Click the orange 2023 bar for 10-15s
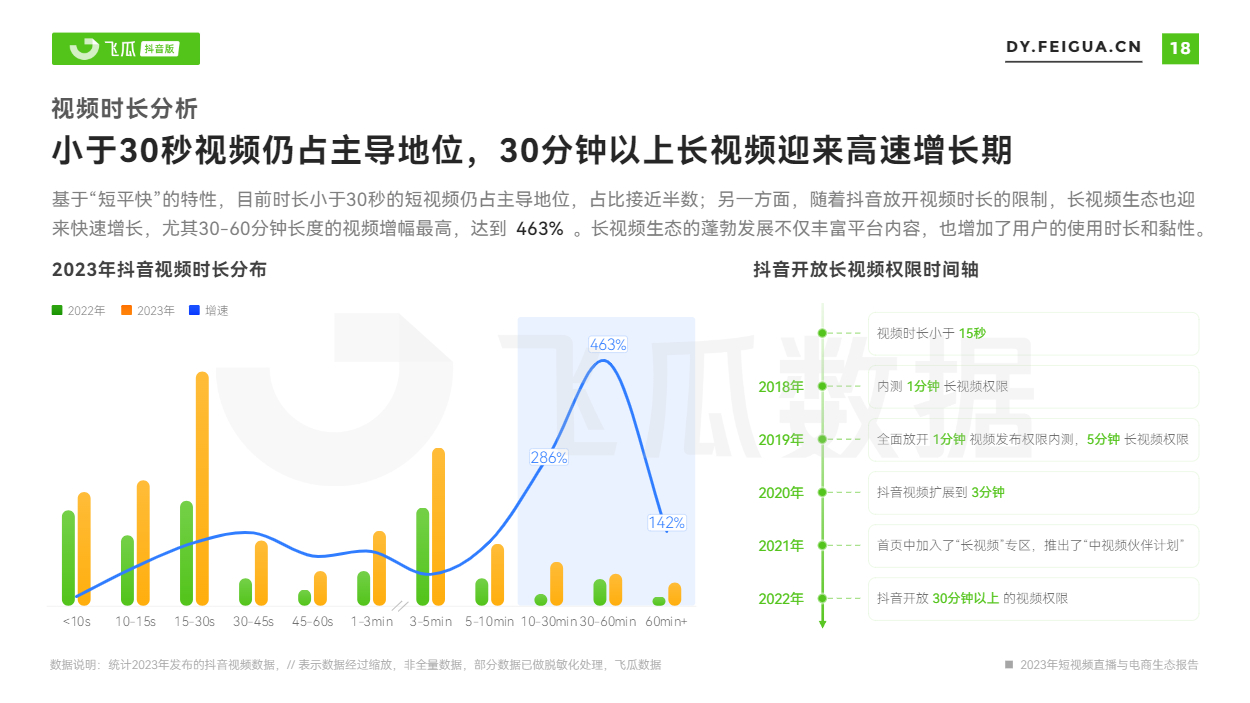The height and width of the screenshot is (703, 1250). pyautogui.click(x=143, y=543)
